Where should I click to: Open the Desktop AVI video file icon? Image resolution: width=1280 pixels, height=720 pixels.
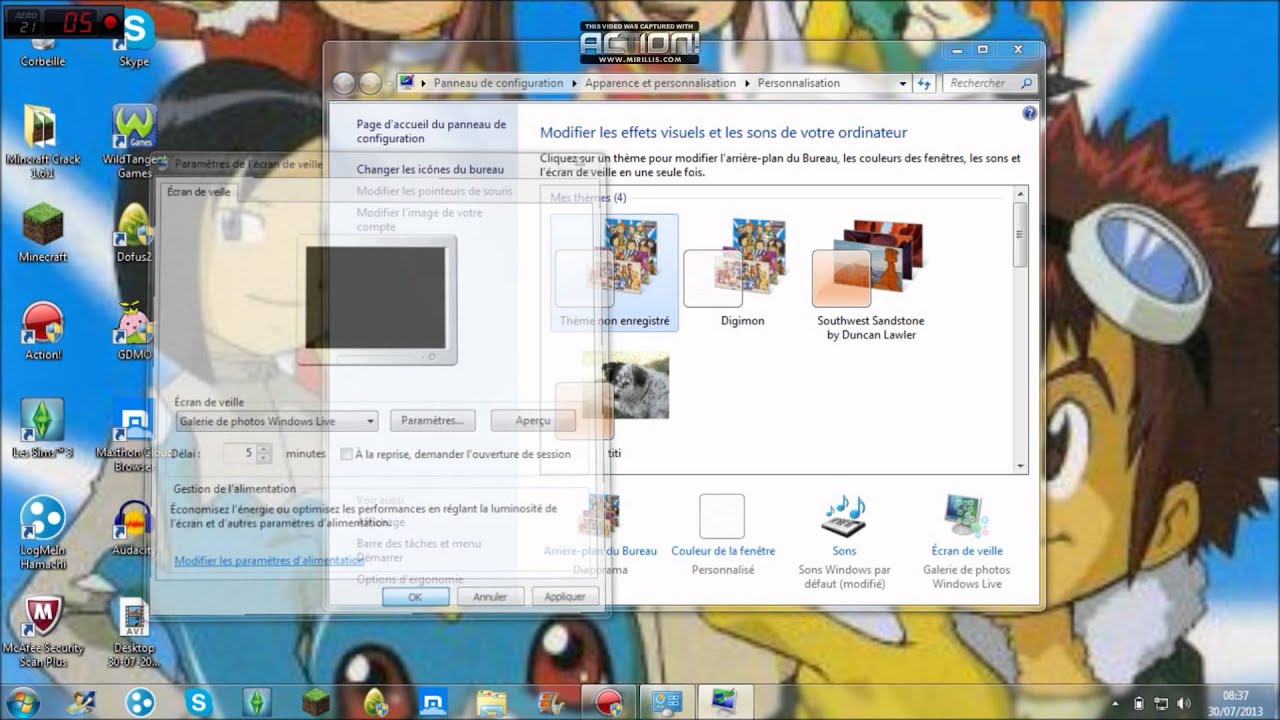134,632
